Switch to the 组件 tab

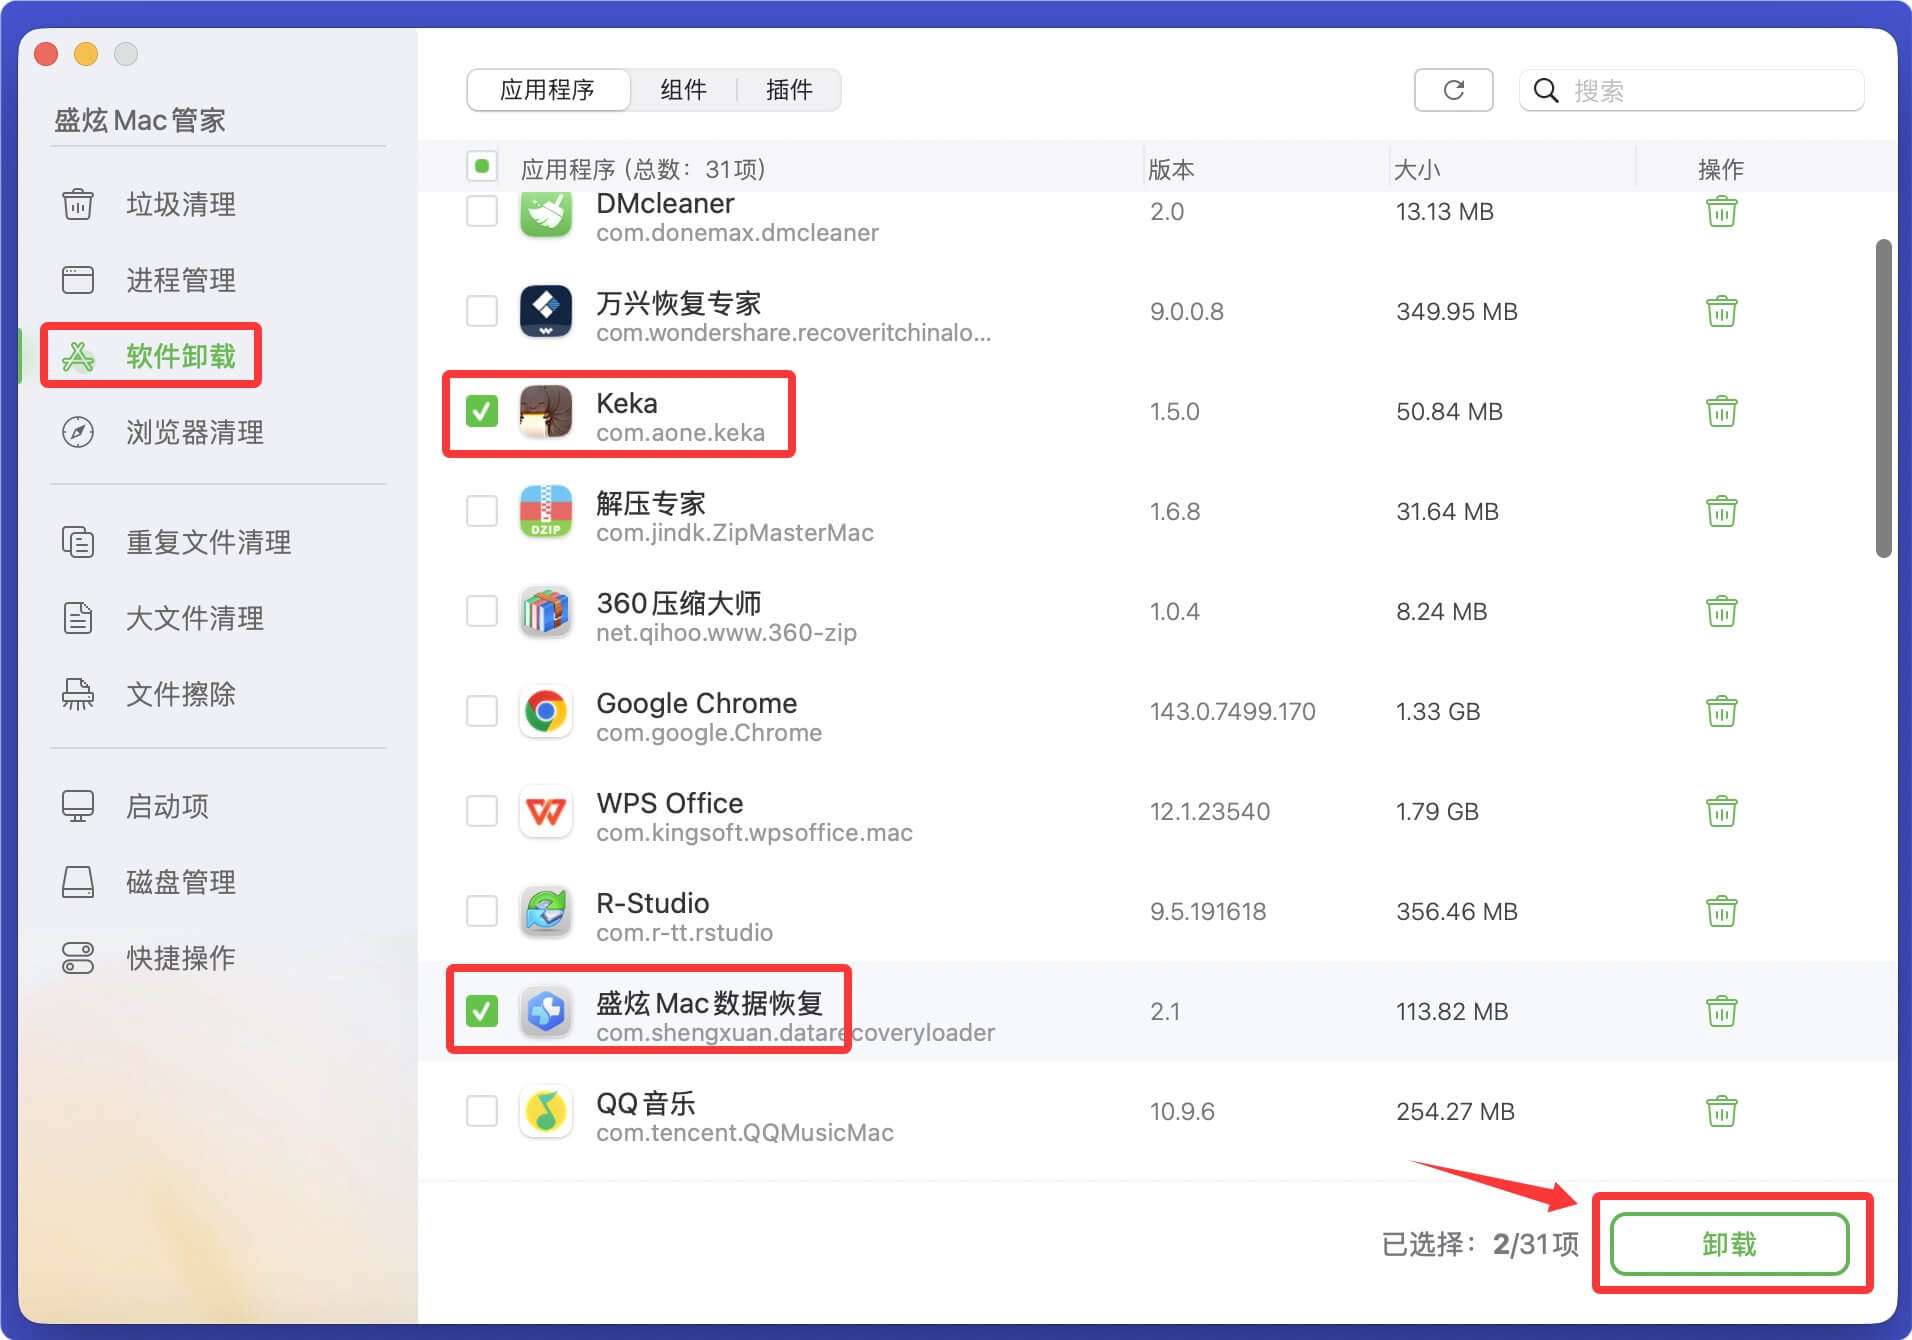pyautogui.click(x=683, y=89)
